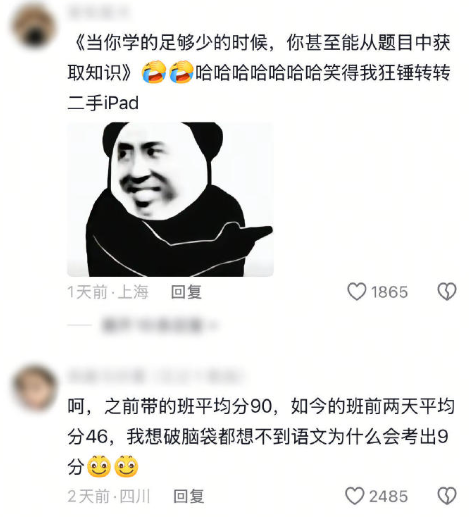469x517 pixels.
Task: Tap the 2485 like count
Action: (x=388, y=497)
